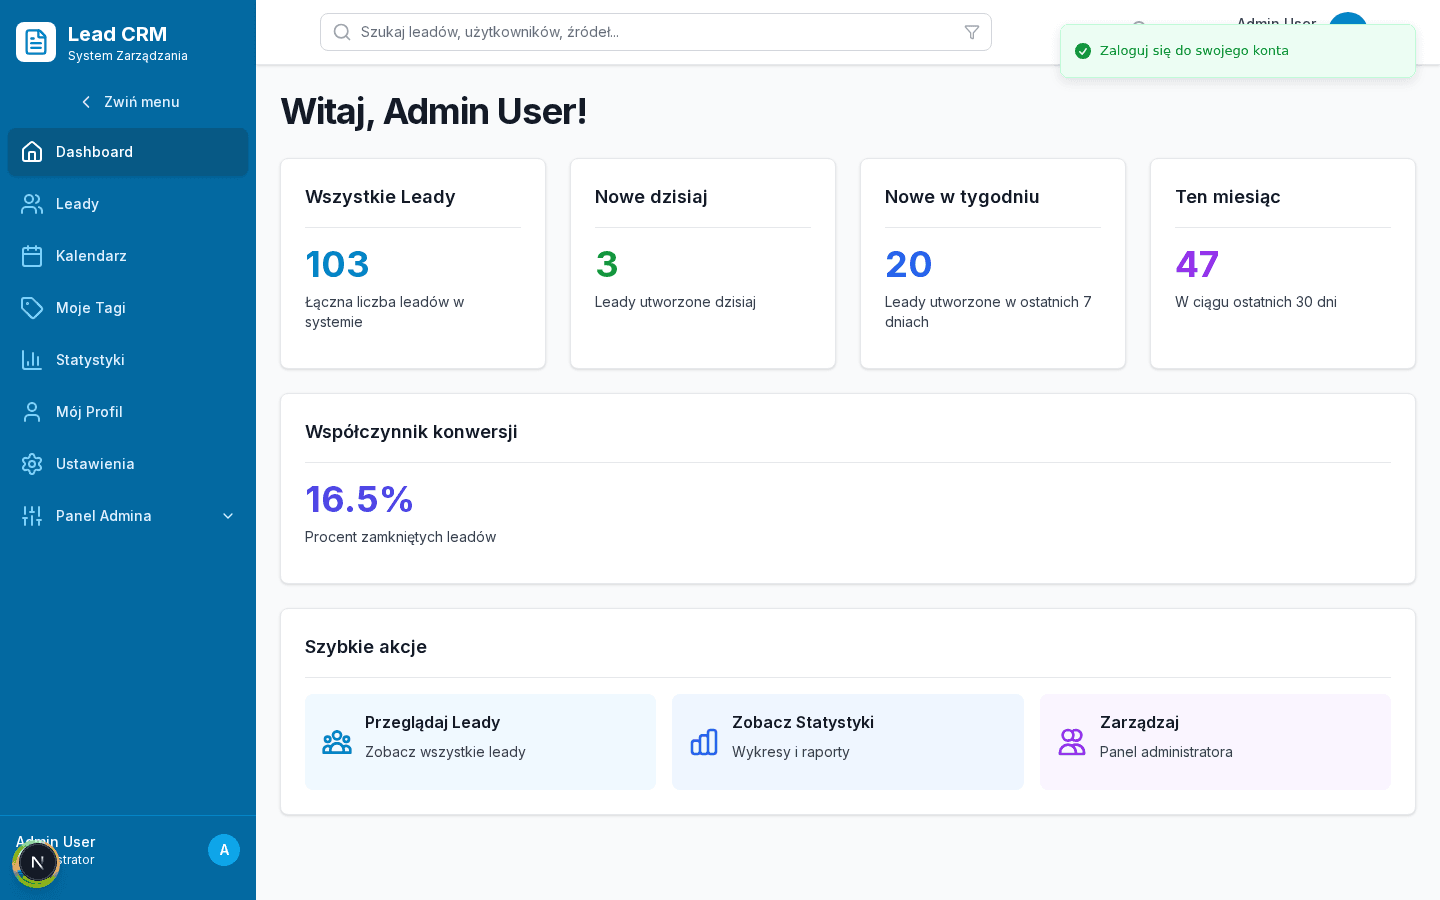
Task: Click the Leady people icon
Action: pyautogui.click(x=32, y=204)
